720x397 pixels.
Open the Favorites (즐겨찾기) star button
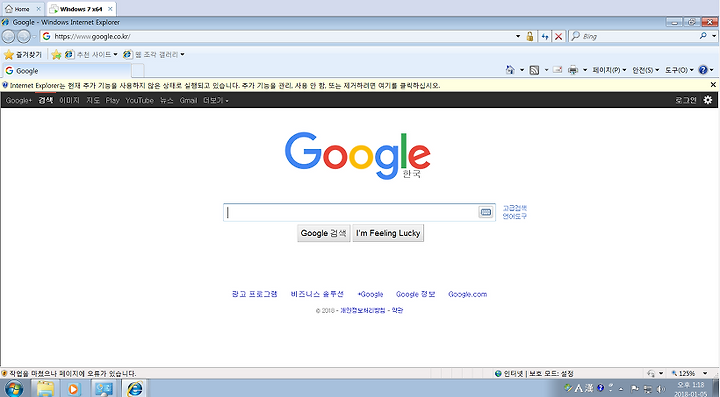coord(23,55)
